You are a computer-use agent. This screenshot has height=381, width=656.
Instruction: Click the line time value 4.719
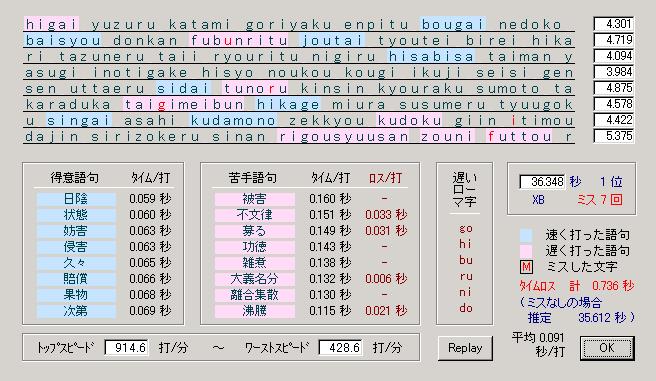(613, 40)
